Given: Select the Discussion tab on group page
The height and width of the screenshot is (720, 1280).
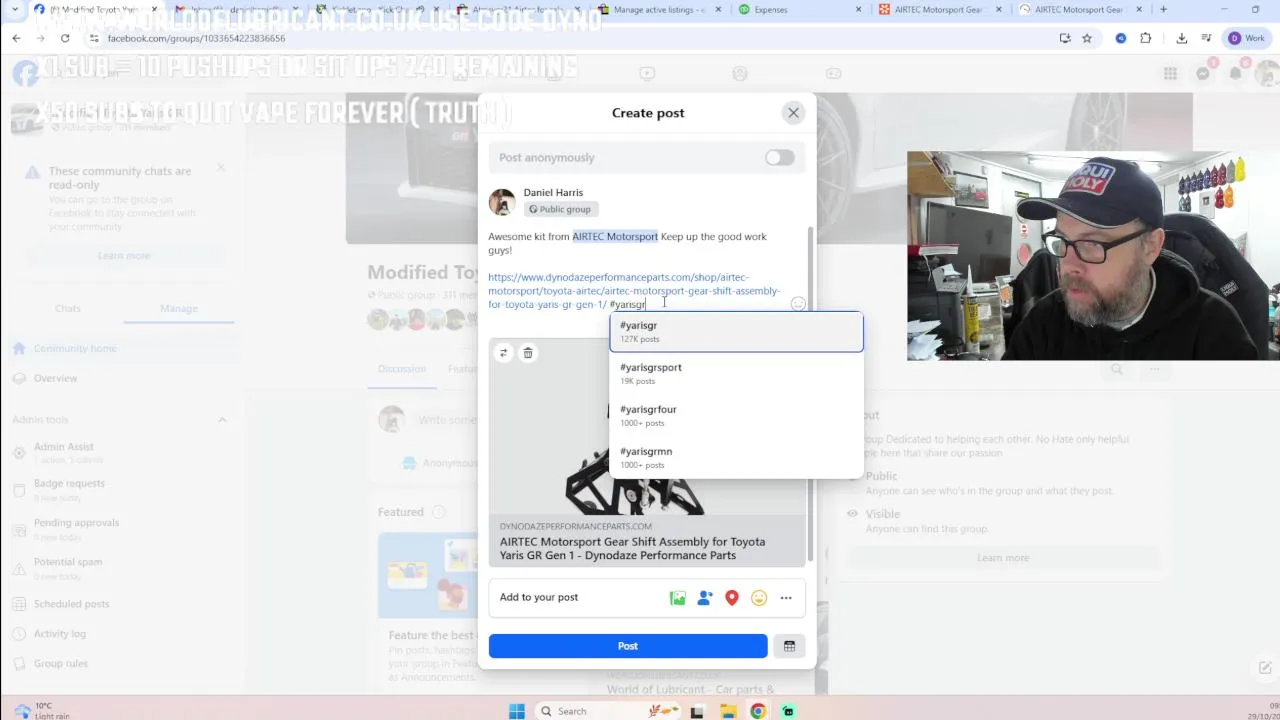Looking at the screenshot, I should (x=401, y=369).
